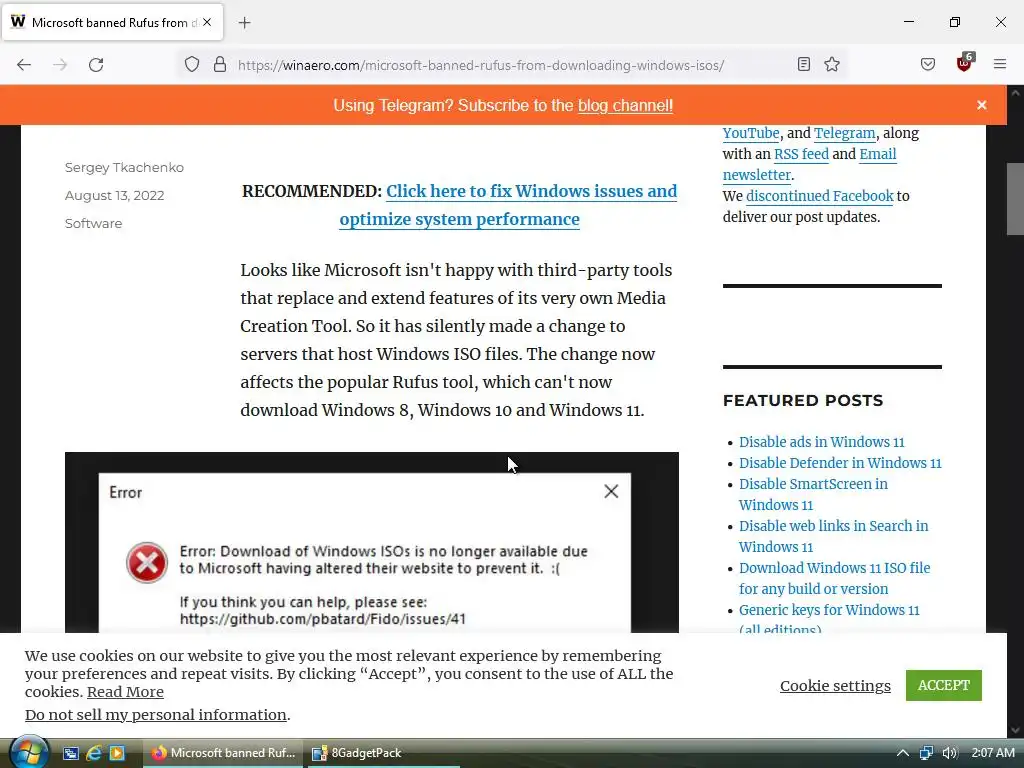The image size is (1024, 768).
Task: Launch Internet Explorer from taskbar
Action: (x=94, y=753)
